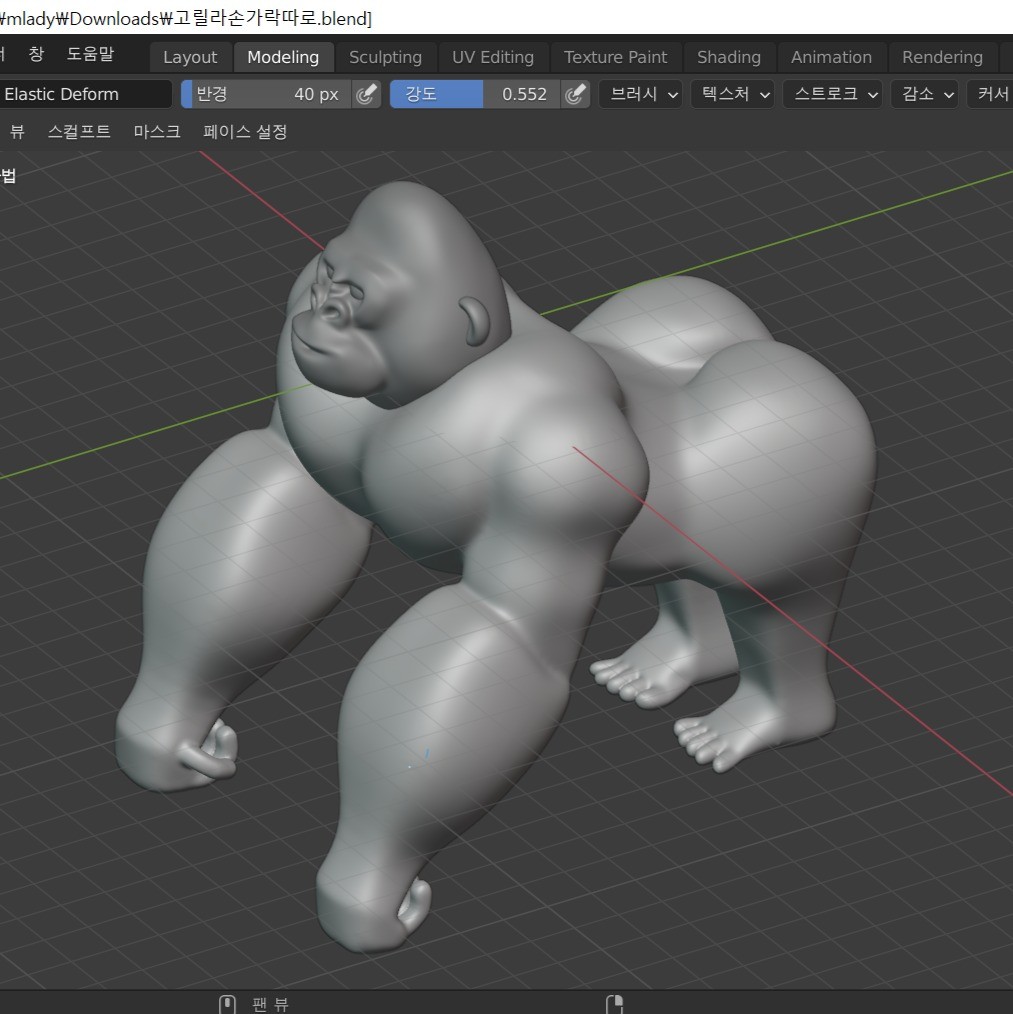1013x1014 pixels.
Task: Click the 강도 strength slider
Action: coord(475,94)
